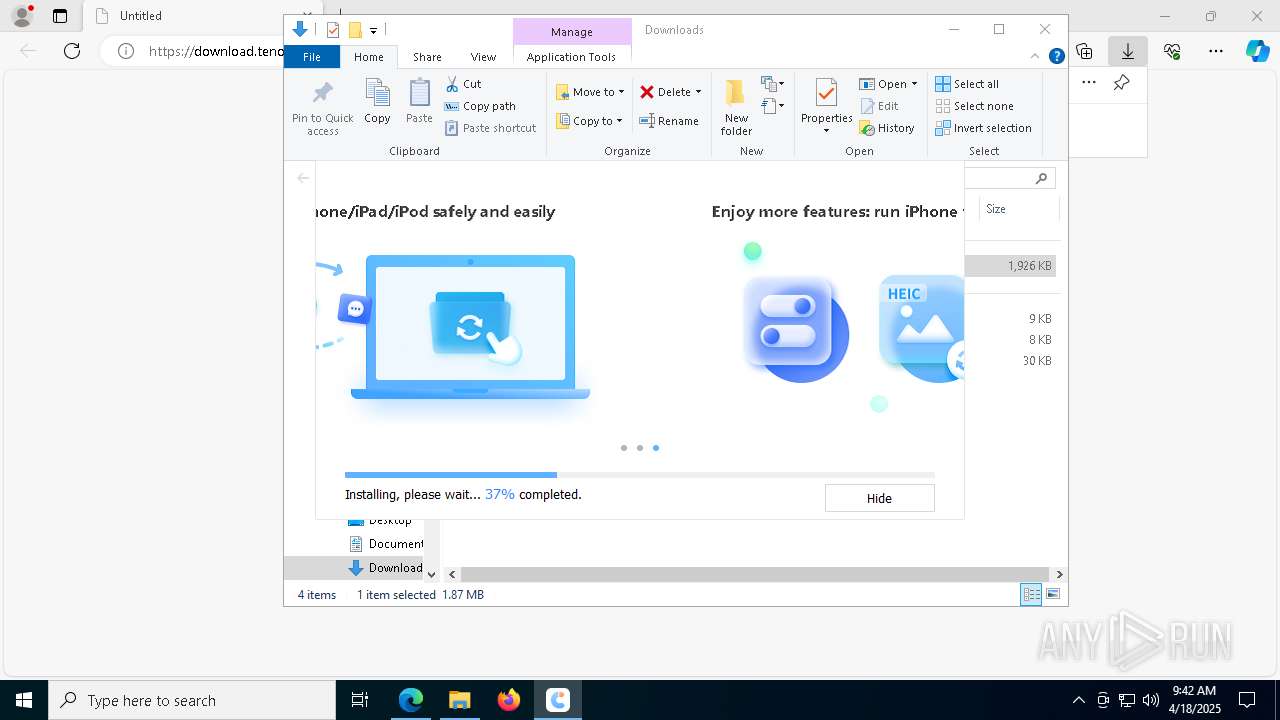The image size is (1280, 720).
Task: Select the second carousel dot
Action: [x=640, y=448]
